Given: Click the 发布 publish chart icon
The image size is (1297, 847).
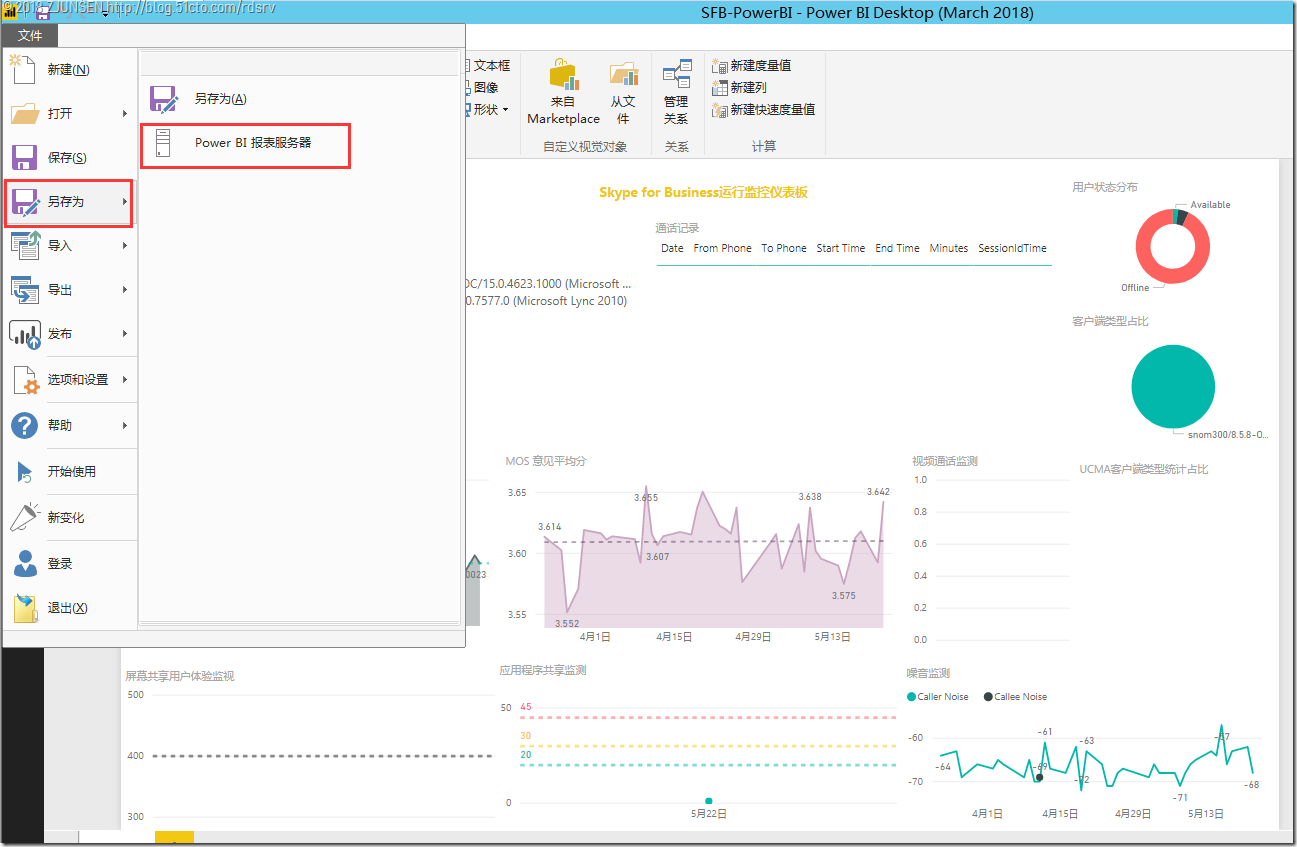Looking at the screenshot, I should pyautogui.click(x=24, y=334).
